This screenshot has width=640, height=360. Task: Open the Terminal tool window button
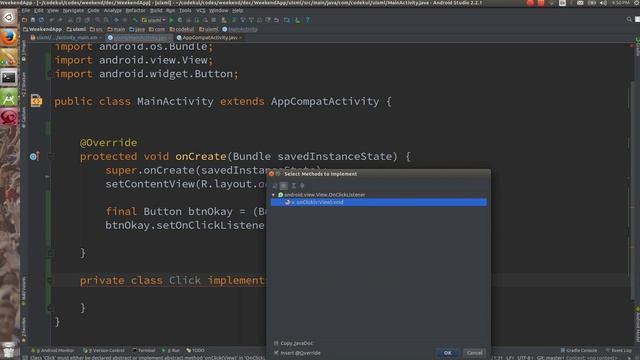[144, 350]
